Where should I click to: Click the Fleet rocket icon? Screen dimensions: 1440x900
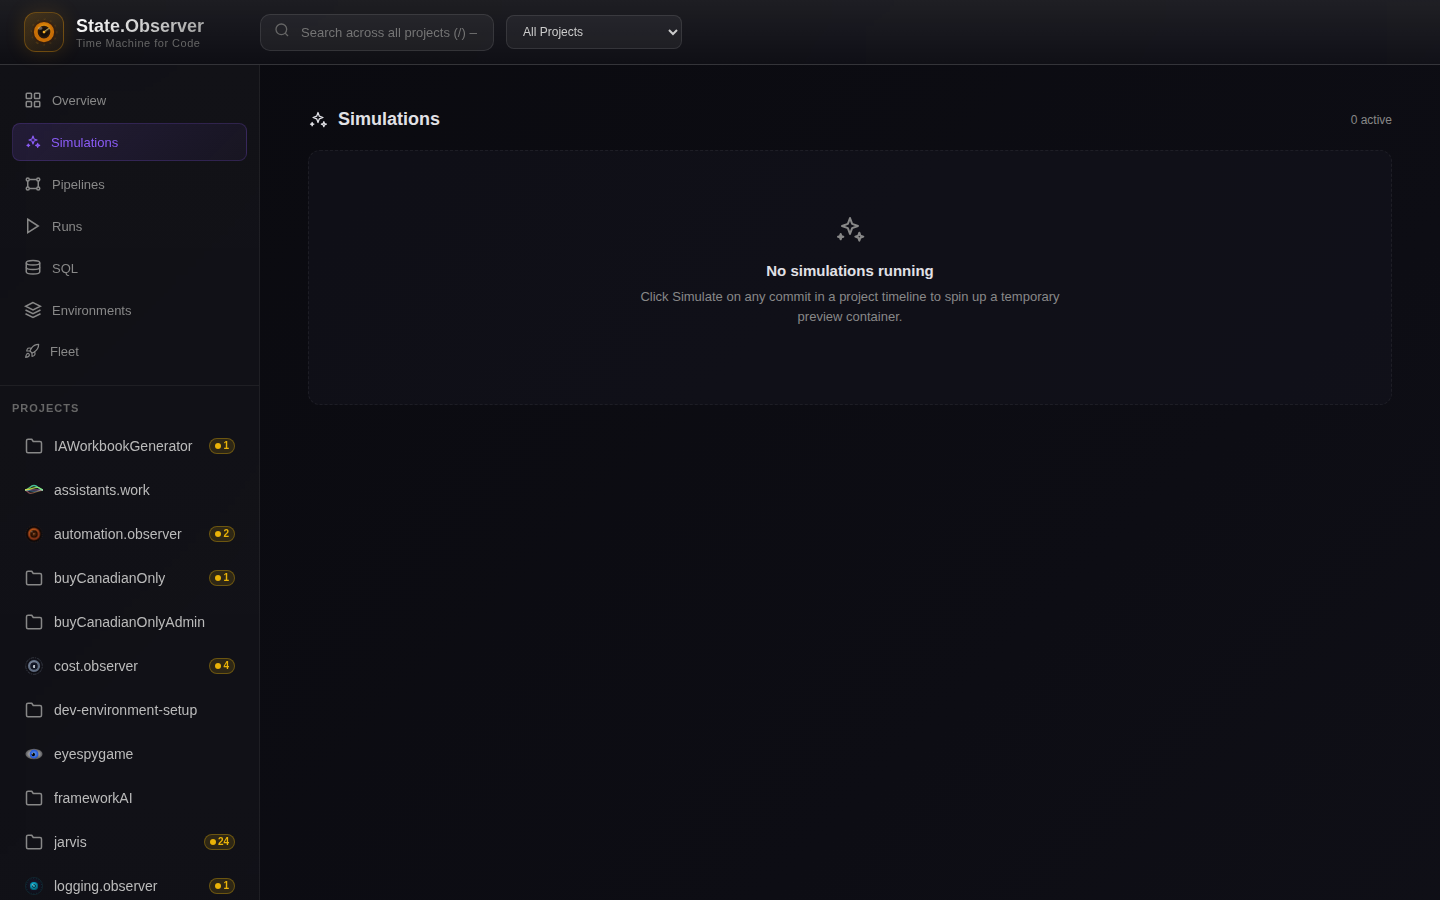(32, 351)
